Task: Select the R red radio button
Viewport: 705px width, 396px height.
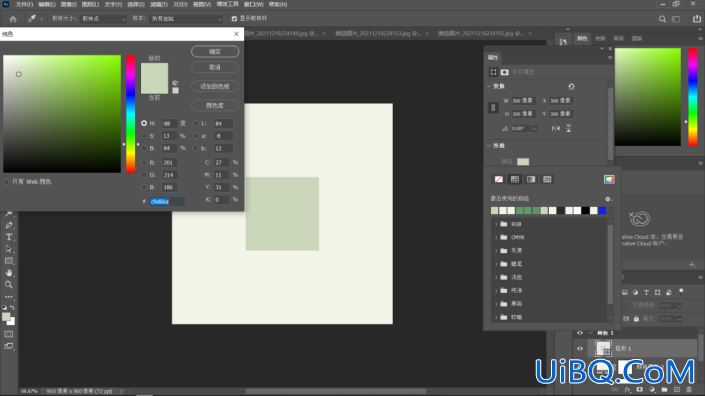Action: pyautogui.click(x=144, y=163)
